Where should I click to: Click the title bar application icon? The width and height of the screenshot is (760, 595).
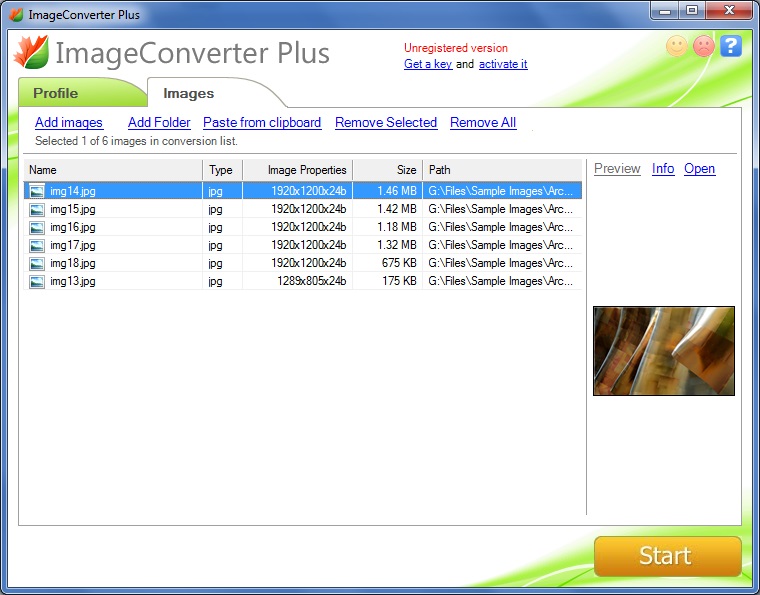16,15
